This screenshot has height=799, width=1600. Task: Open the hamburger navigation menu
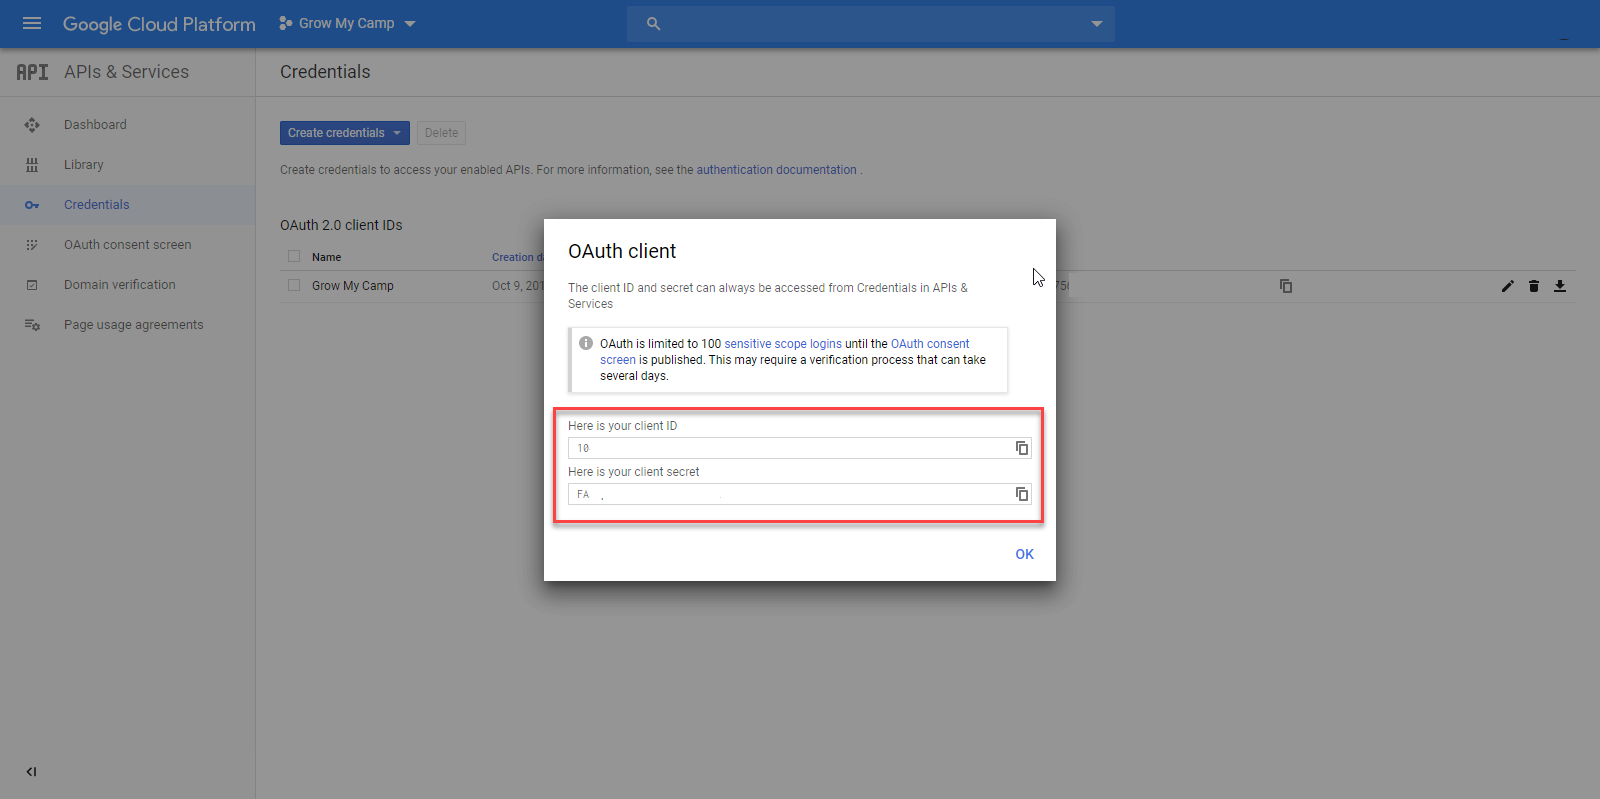[x=32, y=23]
